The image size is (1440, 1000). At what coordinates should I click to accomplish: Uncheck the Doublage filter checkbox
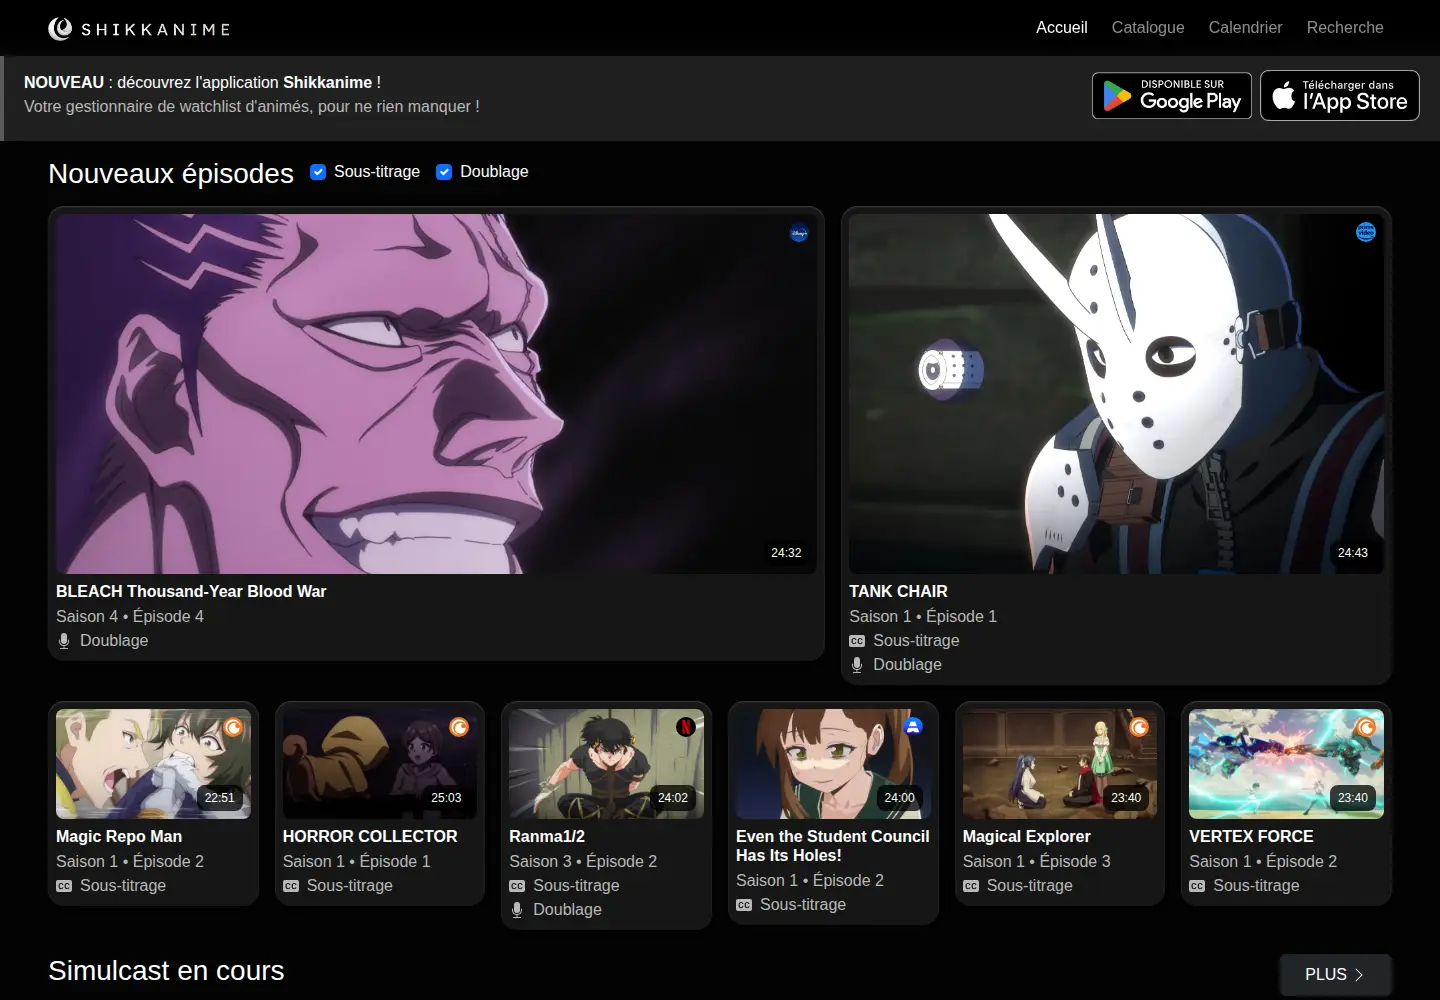pyautogui.click(x=444, y=172)
